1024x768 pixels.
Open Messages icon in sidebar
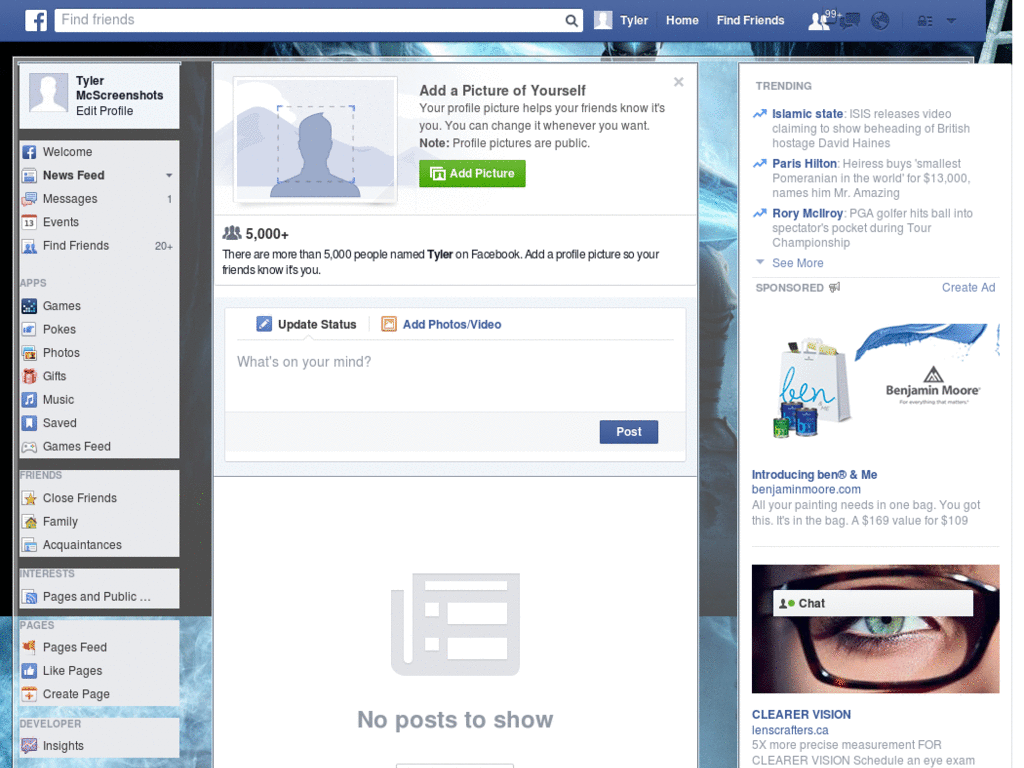[29, 199]
